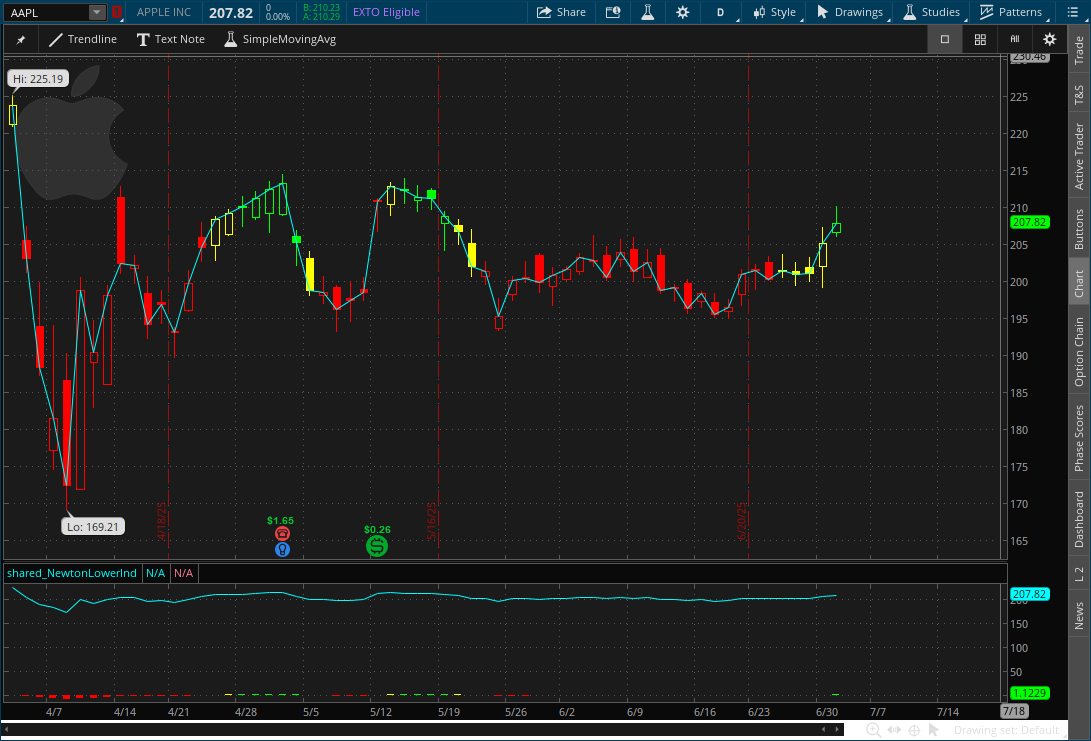Image resolution: width=1091 pixels, height=741 pixels.
Task: Click the blue lightbulb earnings icon
Action: coord(282,550)
